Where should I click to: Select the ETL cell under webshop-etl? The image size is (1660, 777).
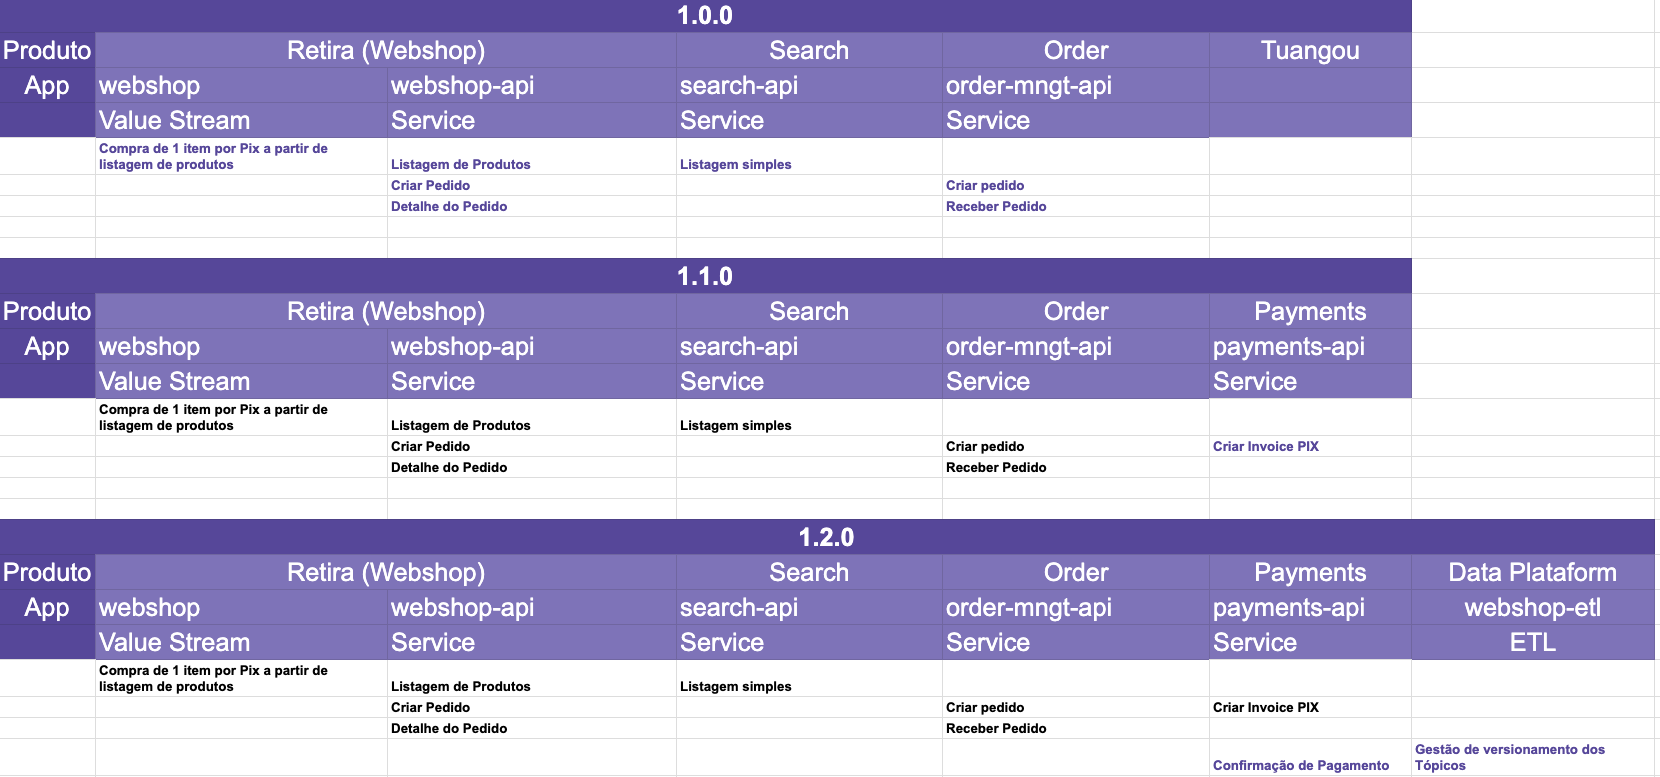pos(1532,643)
